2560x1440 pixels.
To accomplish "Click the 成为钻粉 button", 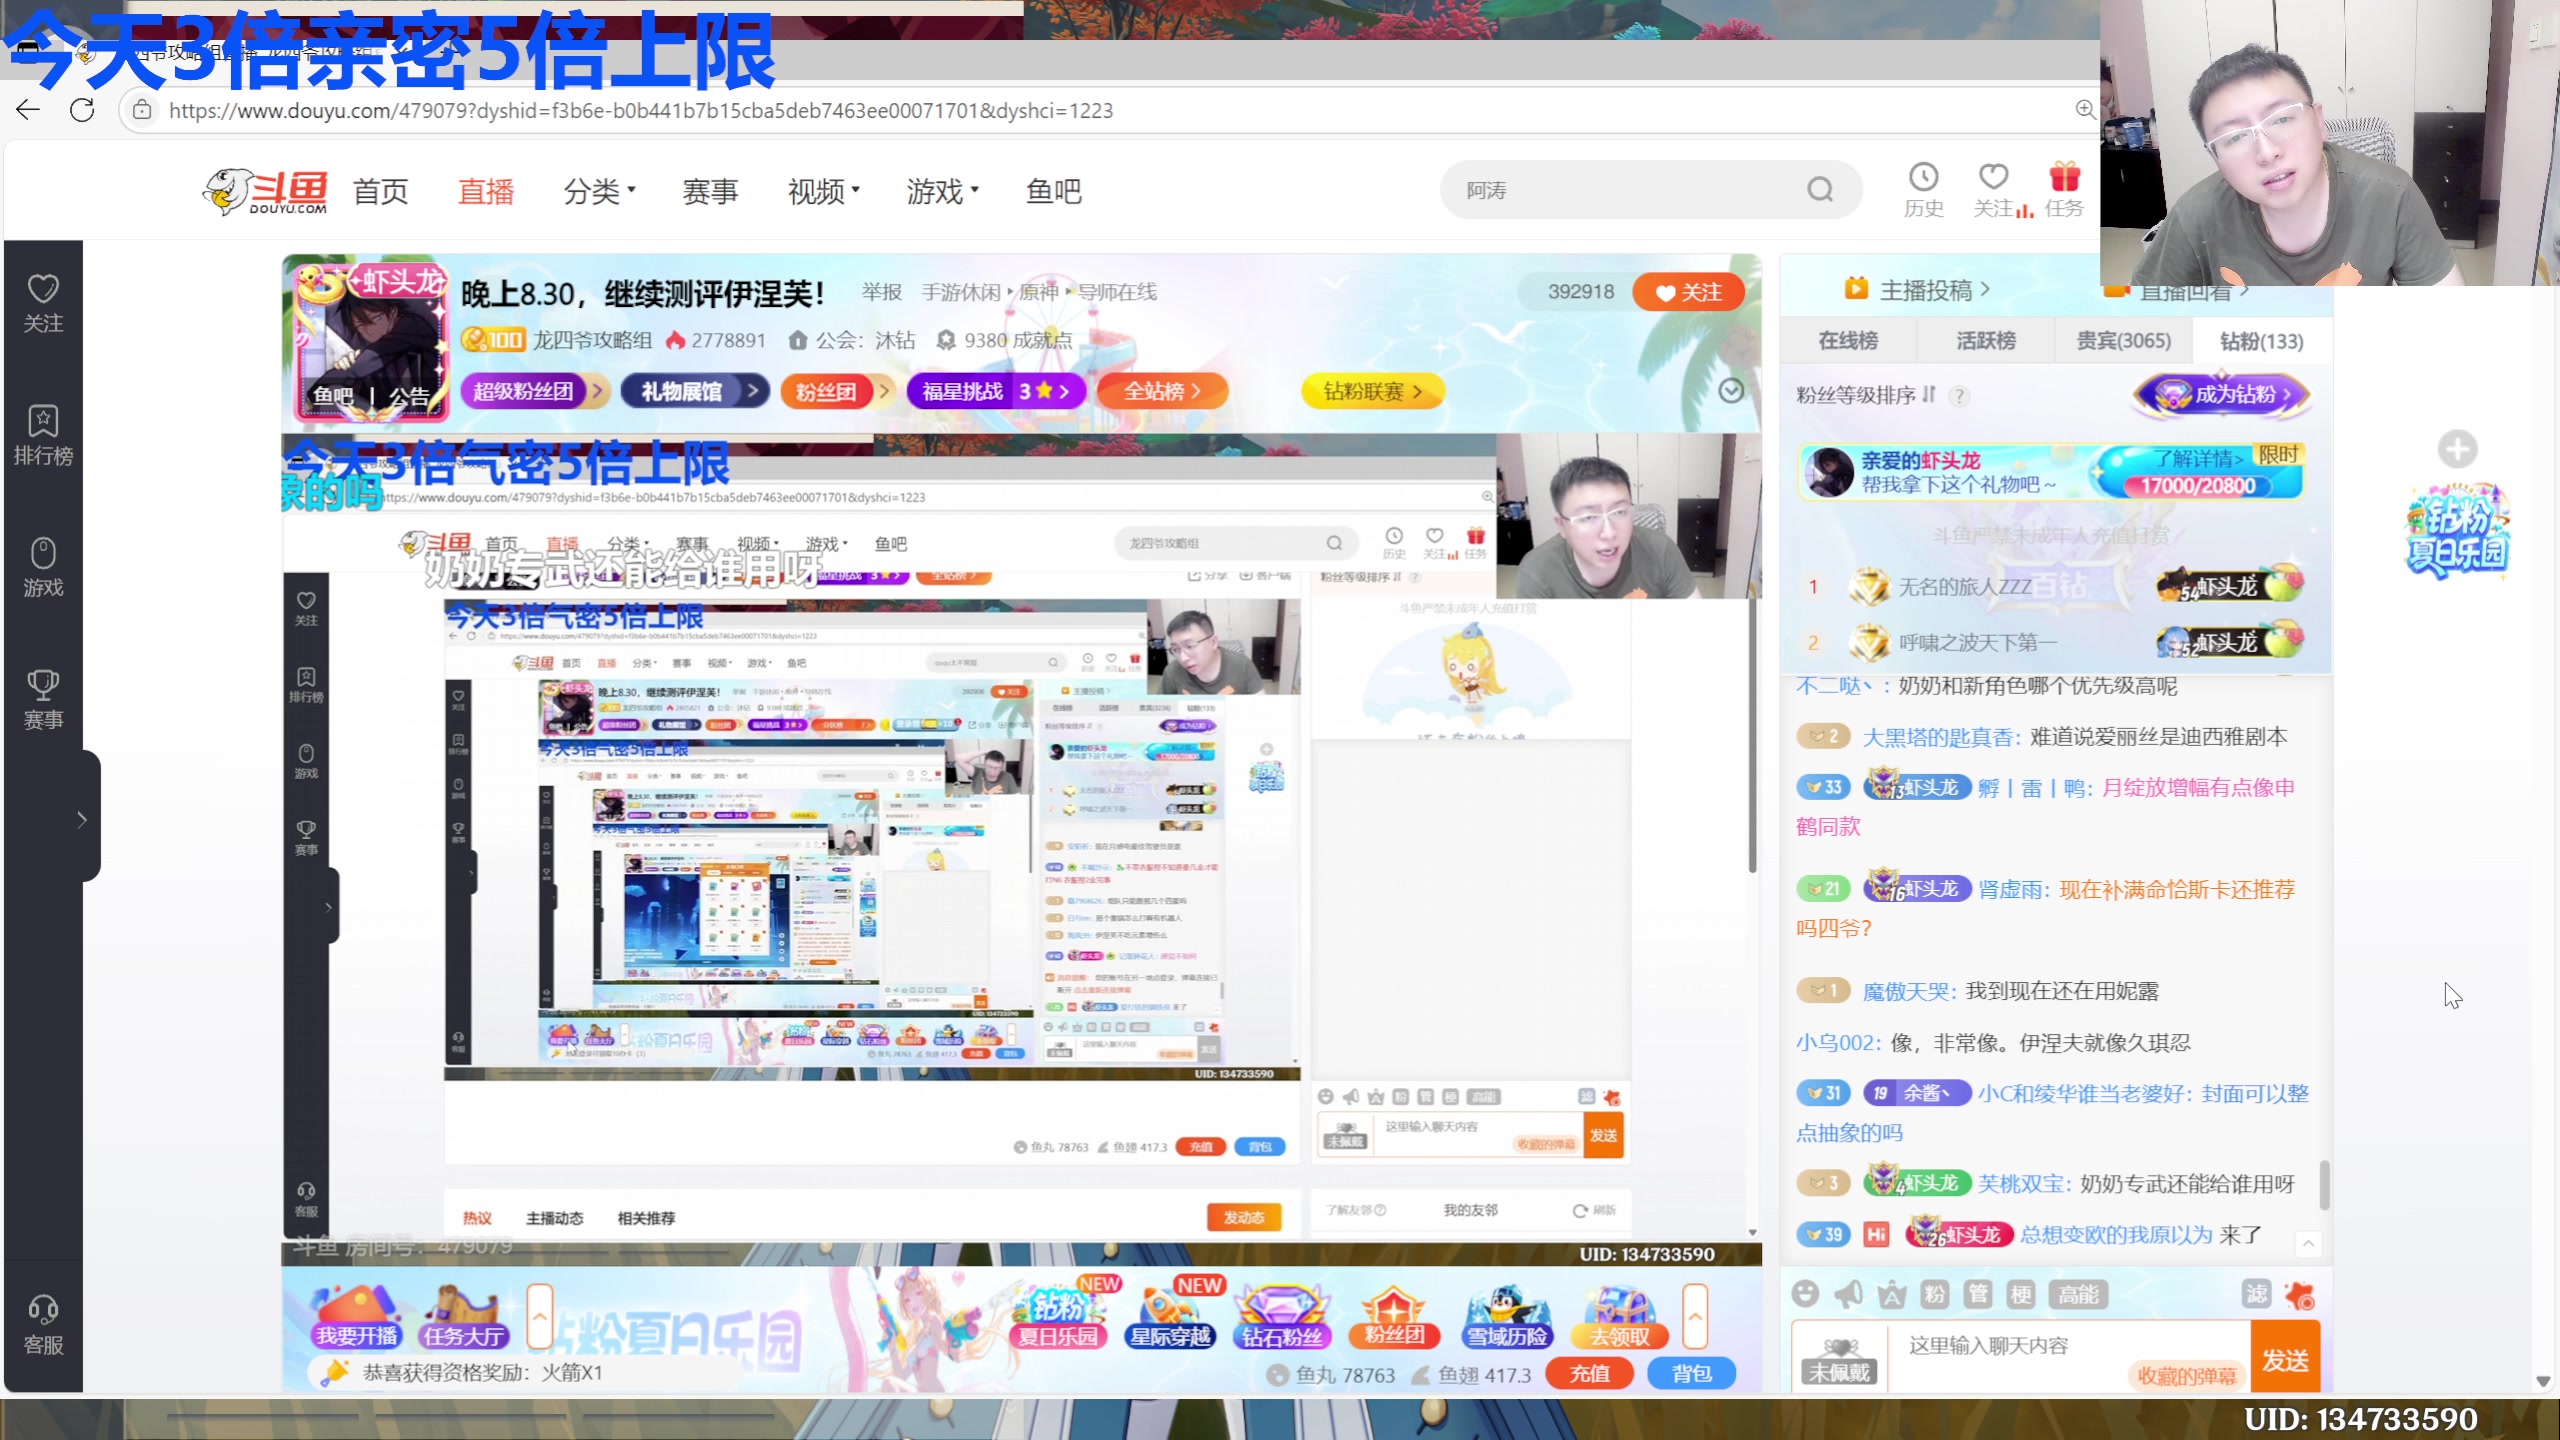I will [x=2222, y=395].
